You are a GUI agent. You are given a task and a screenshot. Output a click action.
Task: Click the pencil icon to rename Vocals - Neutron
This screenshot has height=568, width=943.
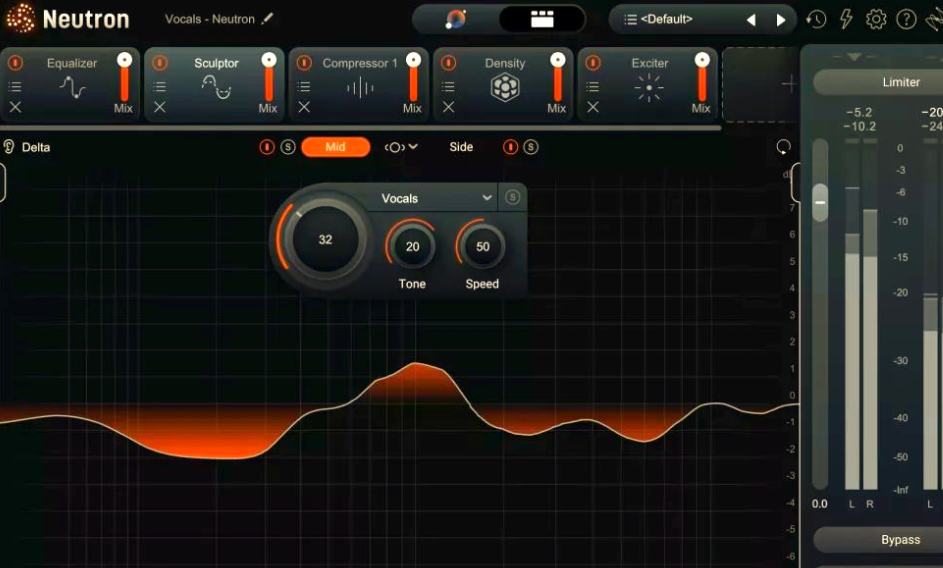click(x=267, y=19)
